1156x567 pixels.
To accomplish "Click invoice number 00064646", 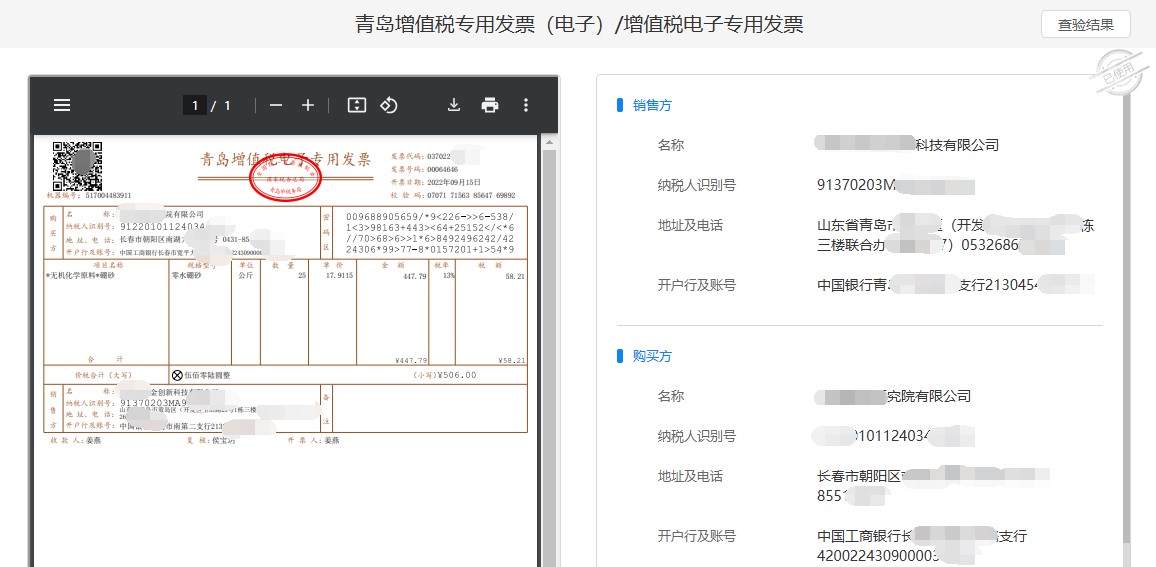I will tap(442, 170).
